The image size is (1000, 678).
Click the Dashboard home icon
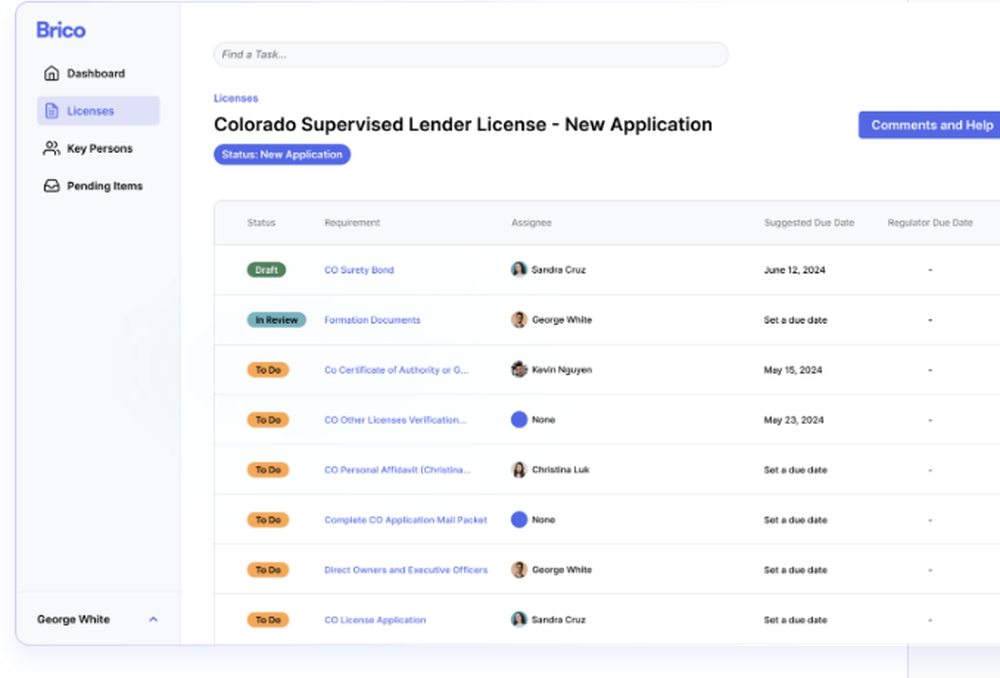[x=52, y=74]
